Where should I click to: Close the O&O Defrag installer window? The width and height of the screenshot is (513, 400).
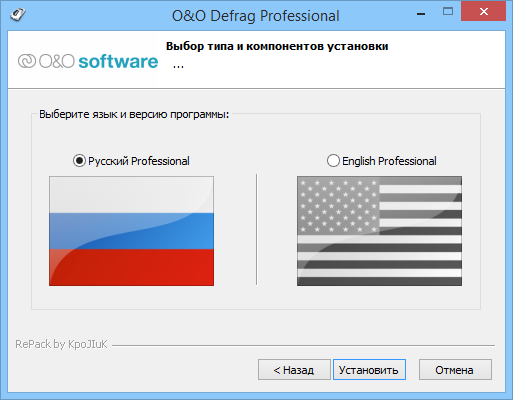pos(483,11)
